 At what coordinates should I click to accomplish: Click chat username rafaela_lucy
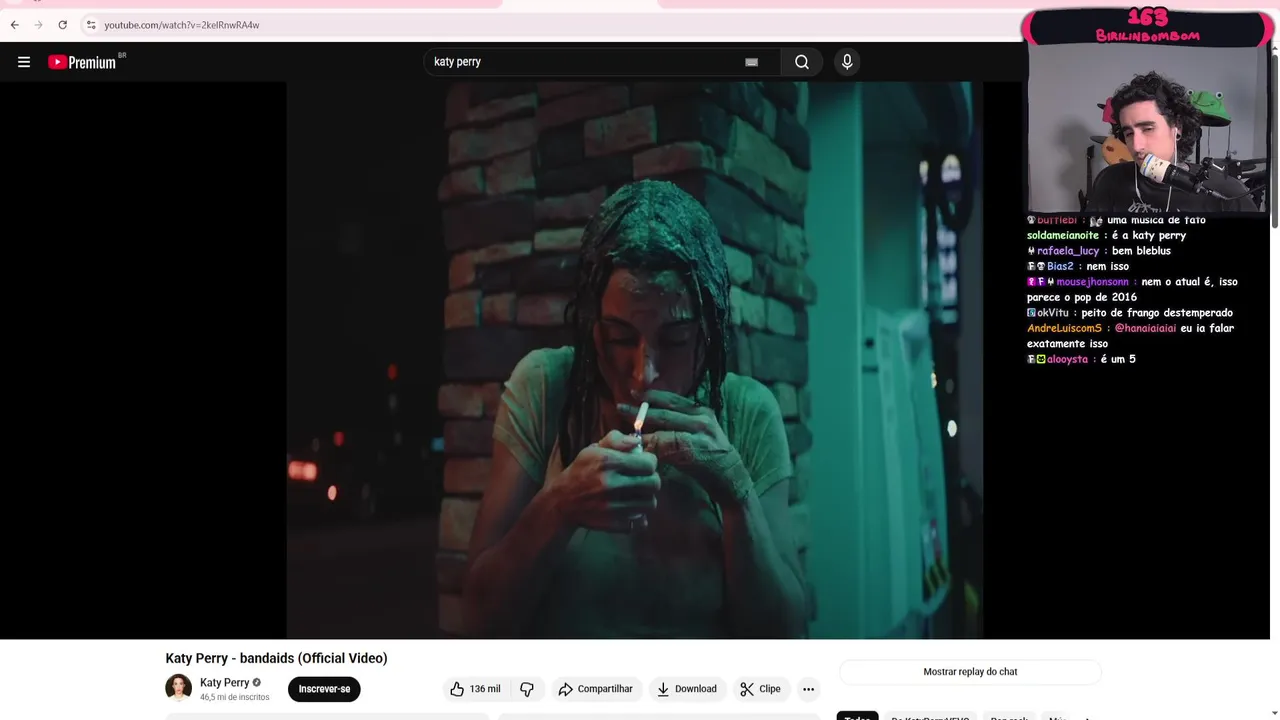pos(1068,251)
